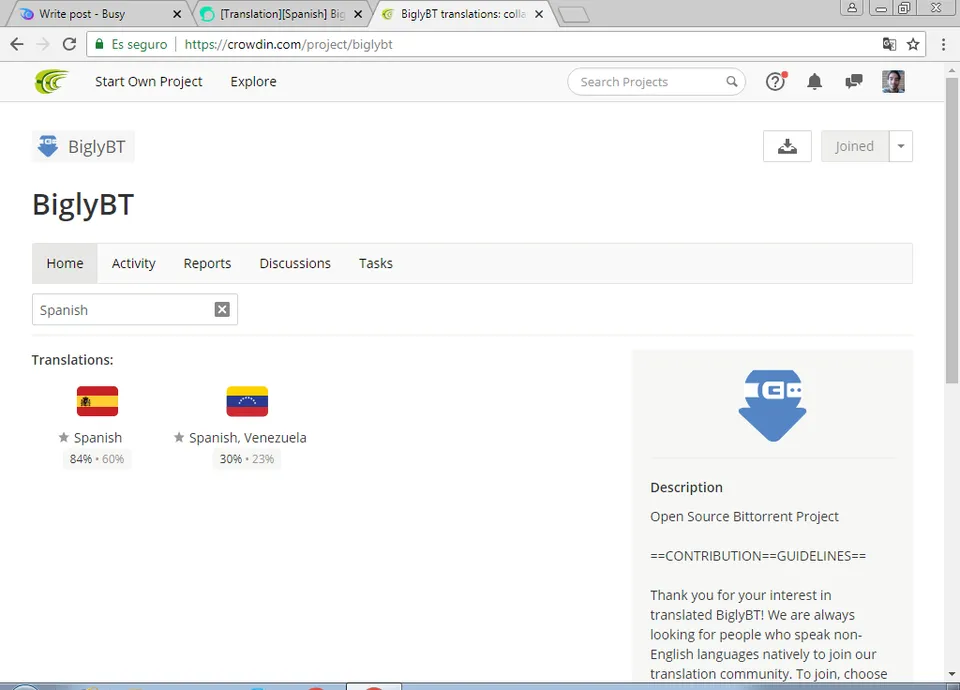Open the user avatar profile menu
The height and width of the screenshot is (690, 960).
893,81
